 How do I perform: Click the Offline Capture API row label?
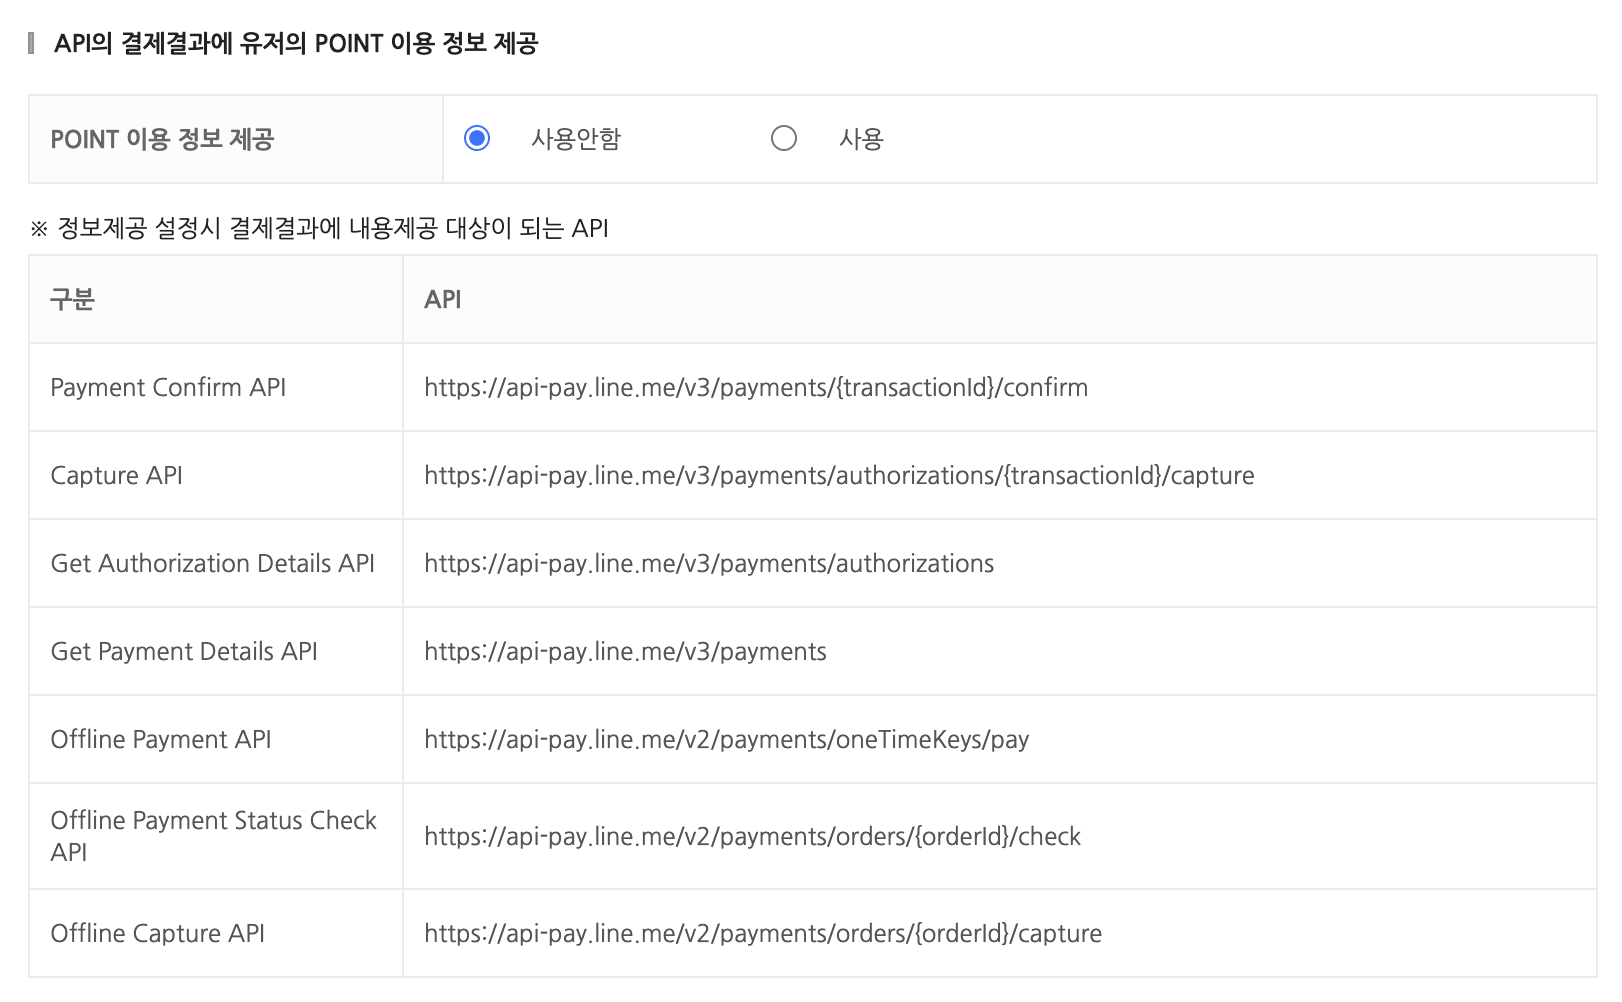pos(158,934)
